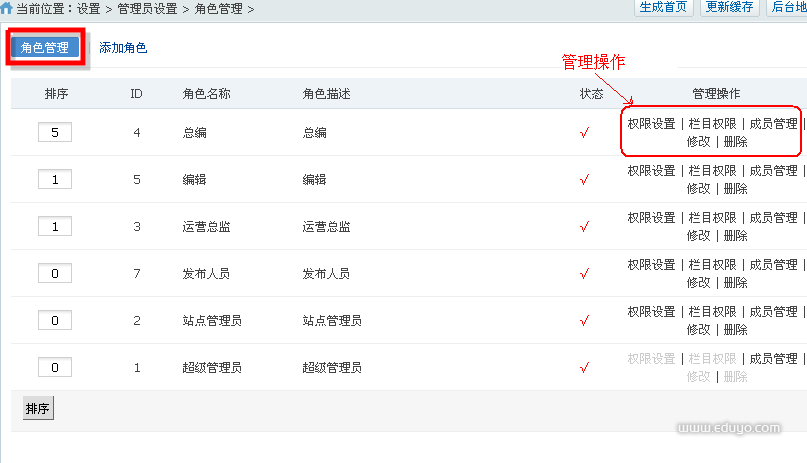Click the sort order field for 总编
This screenshot has height=463, width=807.
click(x=55, y=132)
